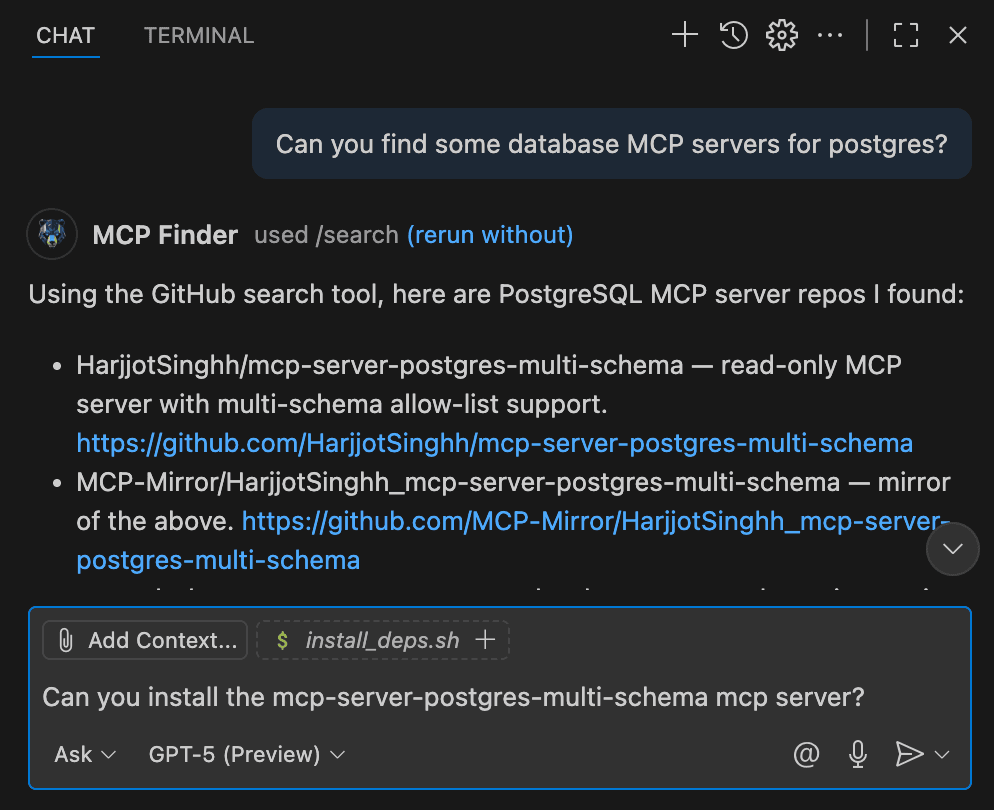994x810 pixels.
Task: Click the Add Context button
Action: coord(145,640)
